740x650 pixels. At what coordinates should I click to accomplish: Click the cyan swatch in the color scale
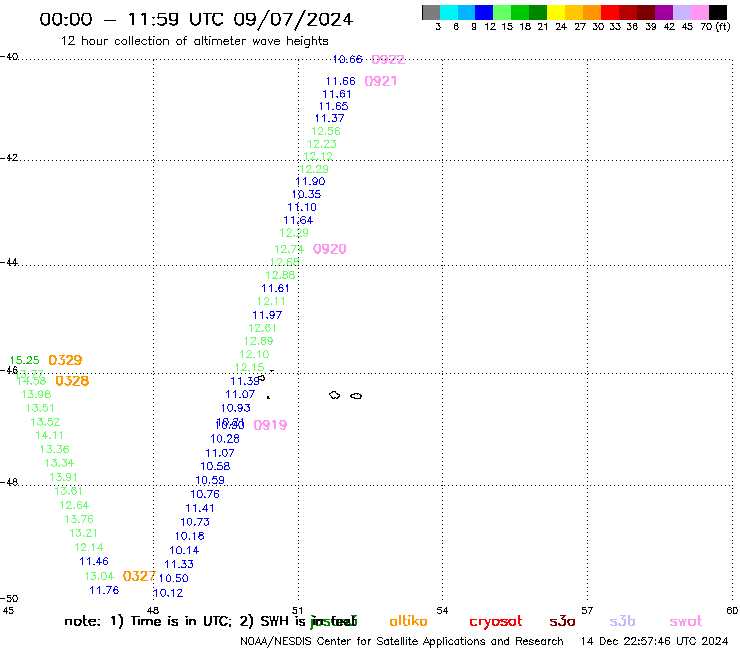449,12
